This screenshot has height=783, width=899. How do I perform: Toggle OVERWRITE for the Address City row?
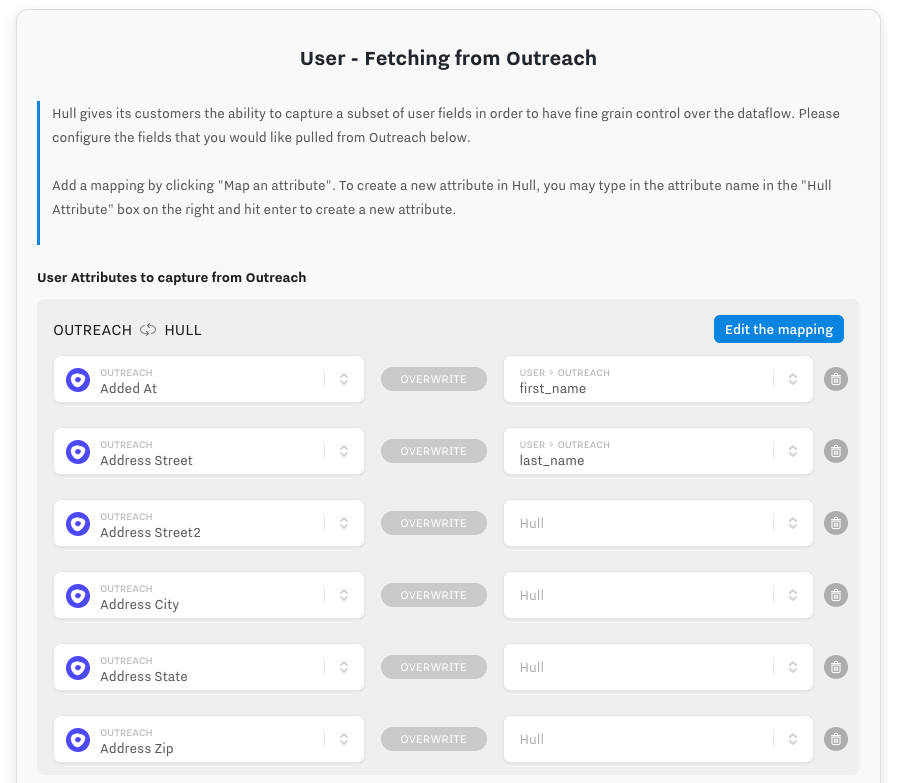tap(433, 595)
